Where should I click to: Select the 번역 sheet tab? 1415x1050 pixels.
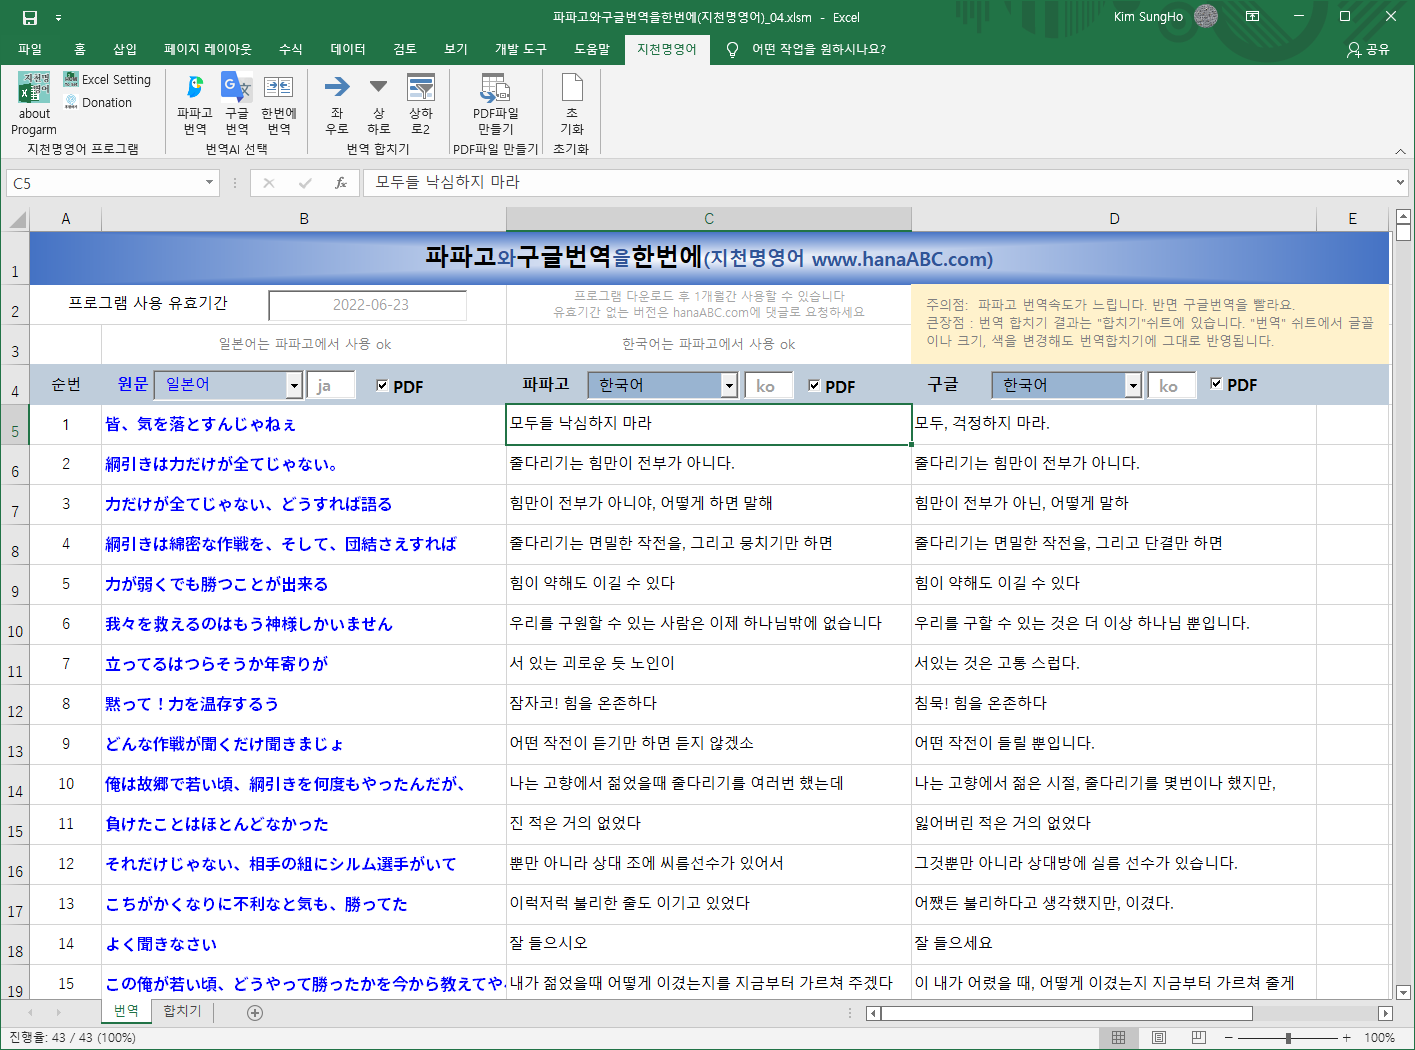pyautogui.click(x=126, y=1011)
